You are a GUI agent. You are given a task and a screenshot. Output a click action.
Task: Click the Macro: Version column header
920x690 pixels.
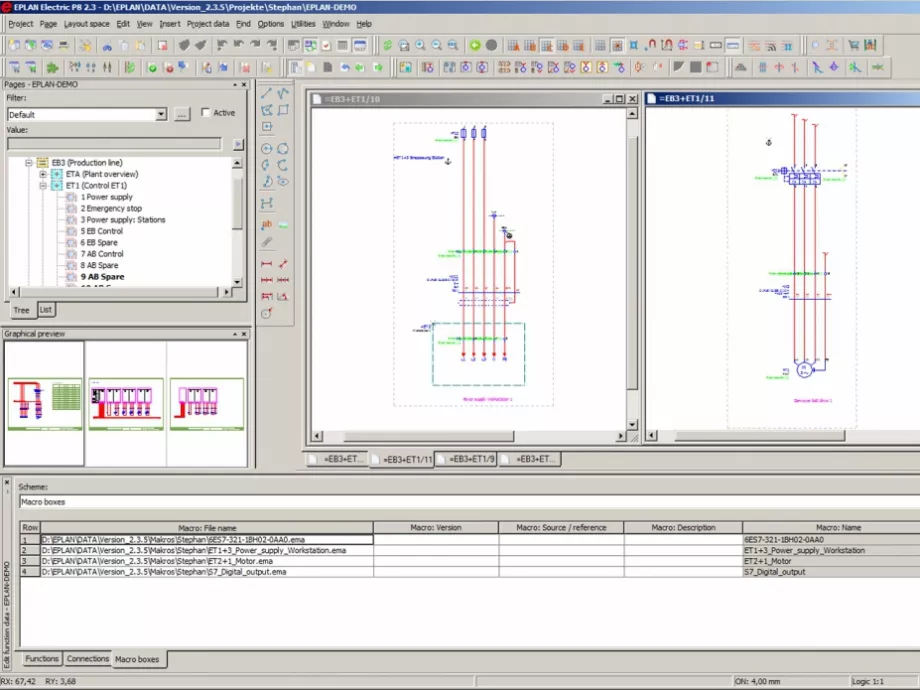[436, 527]
